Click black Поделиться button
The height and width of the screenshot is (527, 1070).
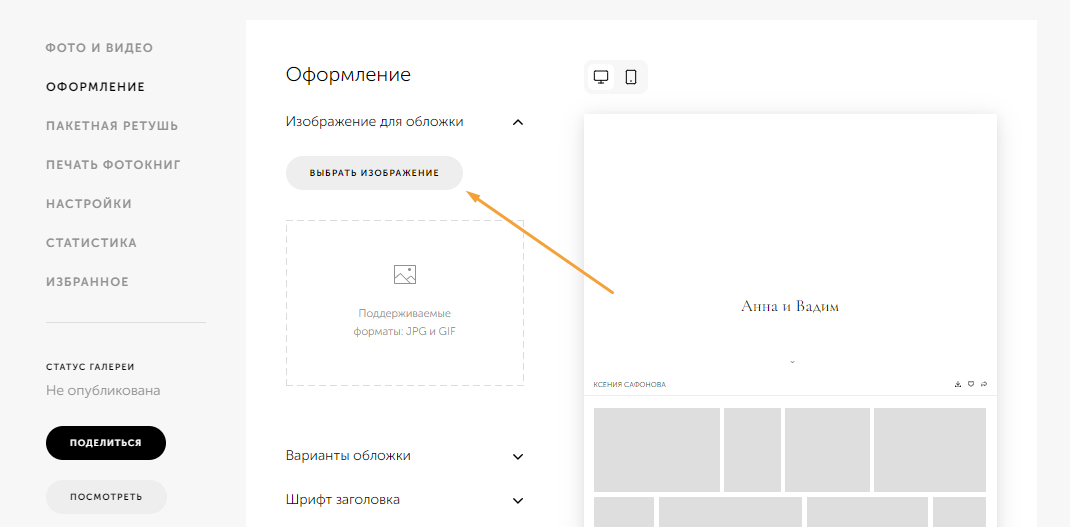pos(106,443)
